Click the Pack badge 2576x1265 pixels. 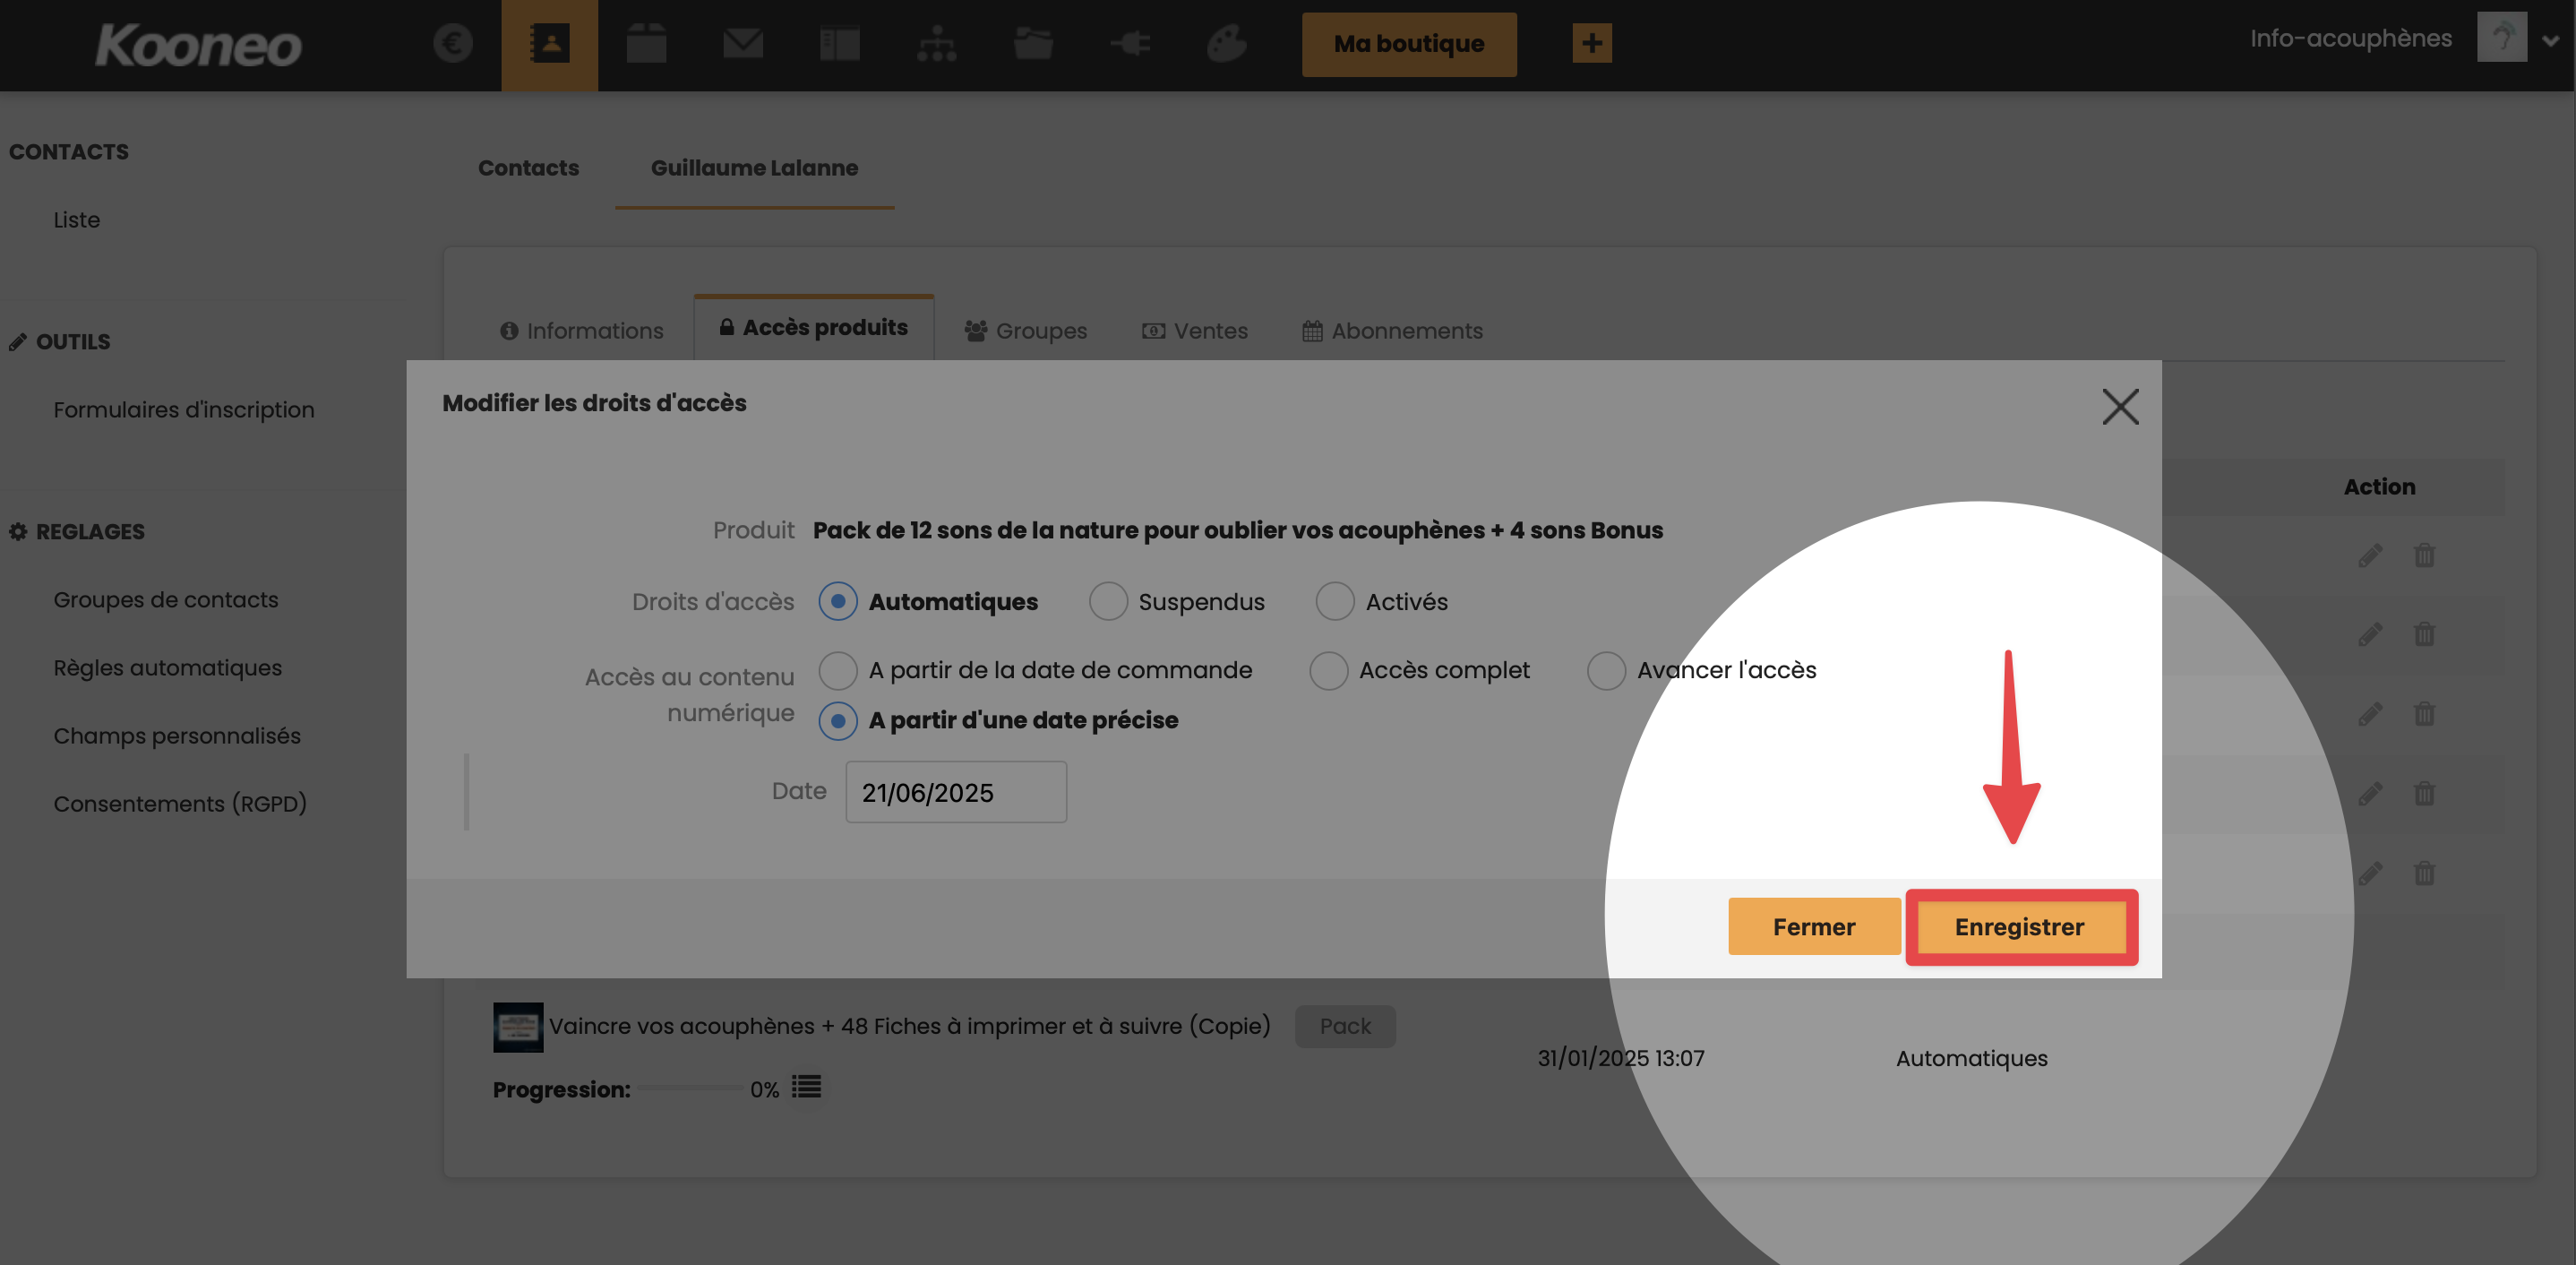[1345, 1027]
